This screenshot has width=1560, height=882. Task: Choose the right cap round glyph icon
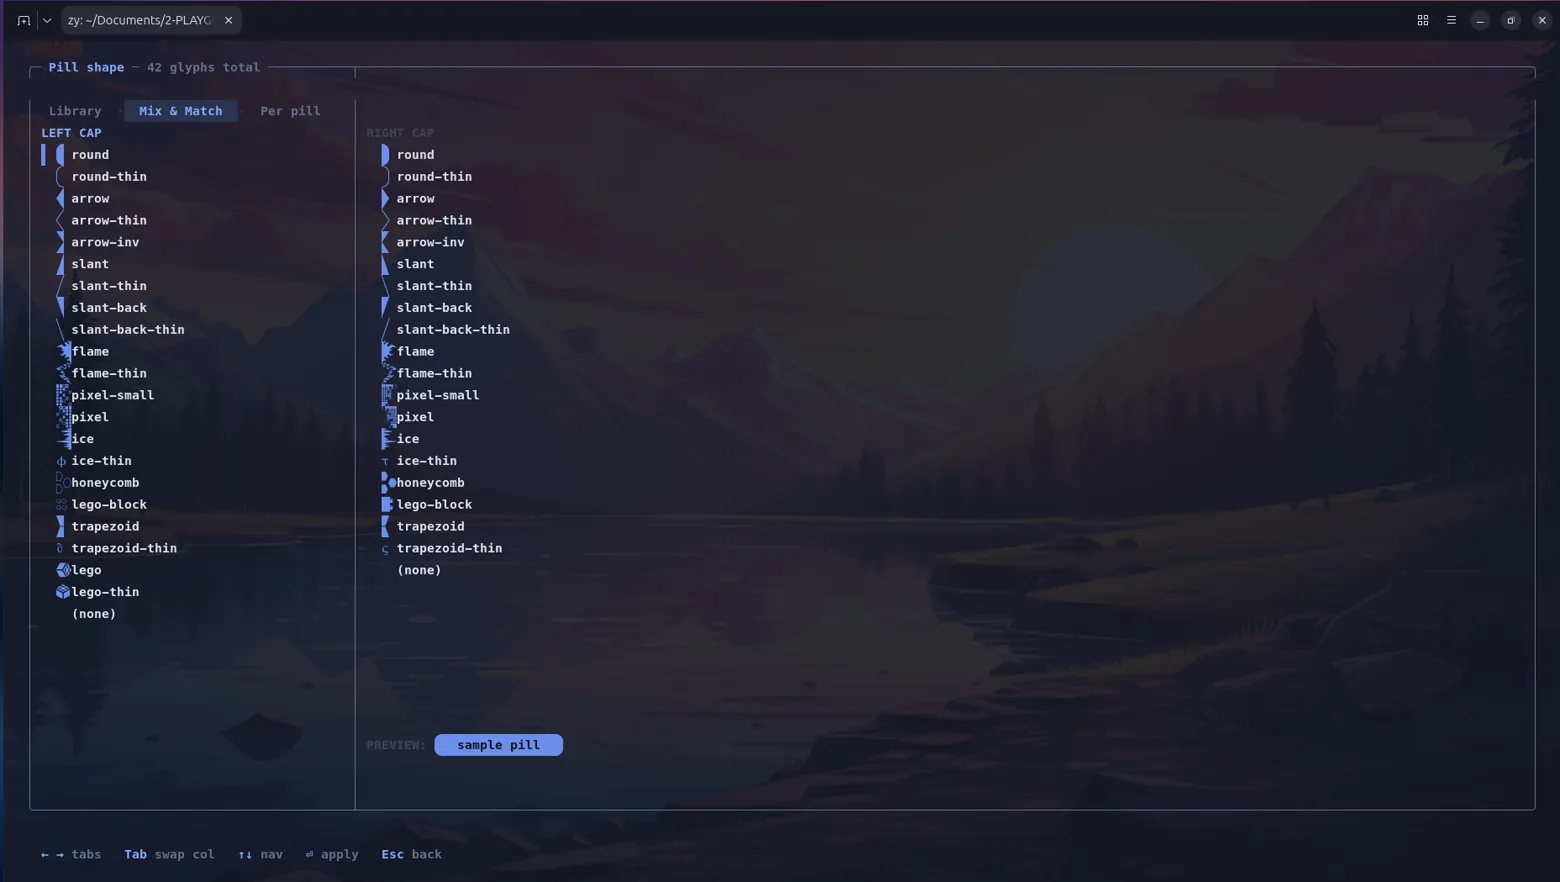click(x=385, y=155)
